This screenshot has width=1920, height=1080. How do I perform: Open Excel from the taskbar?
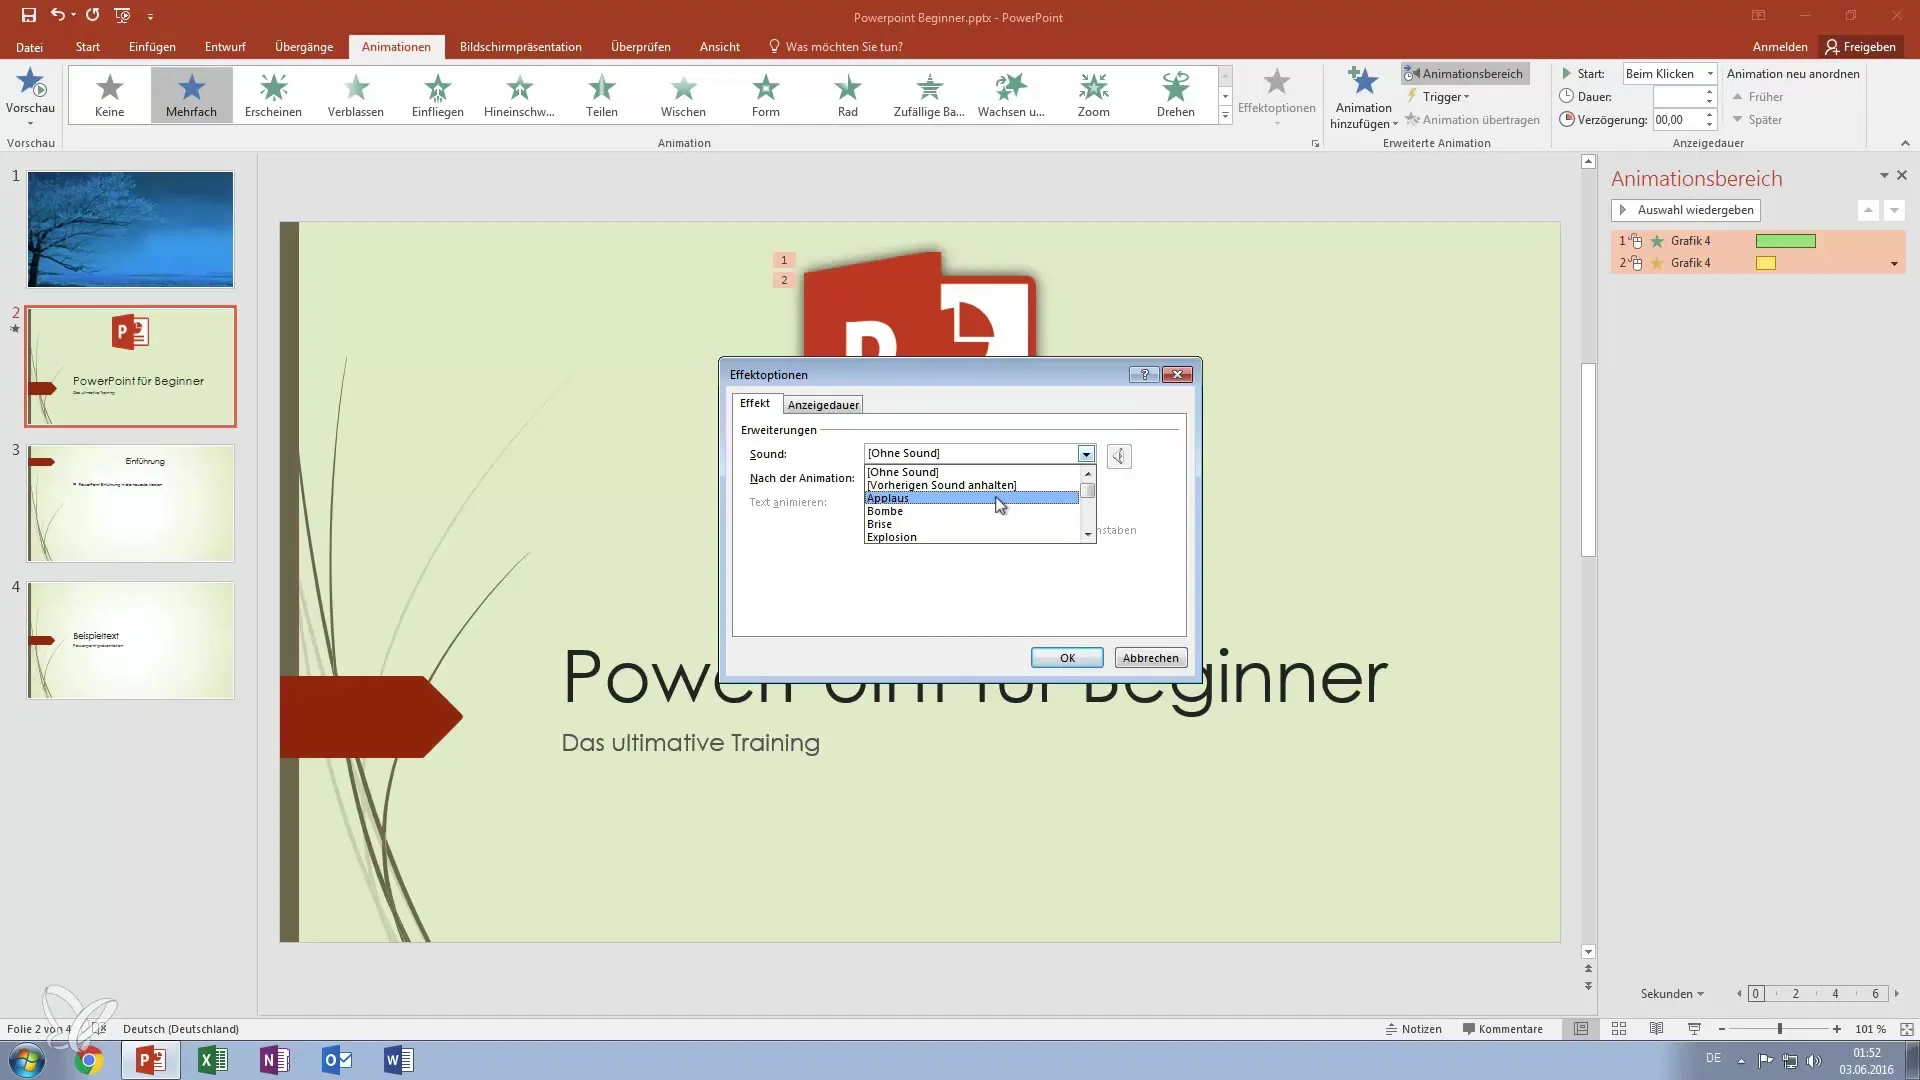pyautogui.click(x=212, y=1060)
